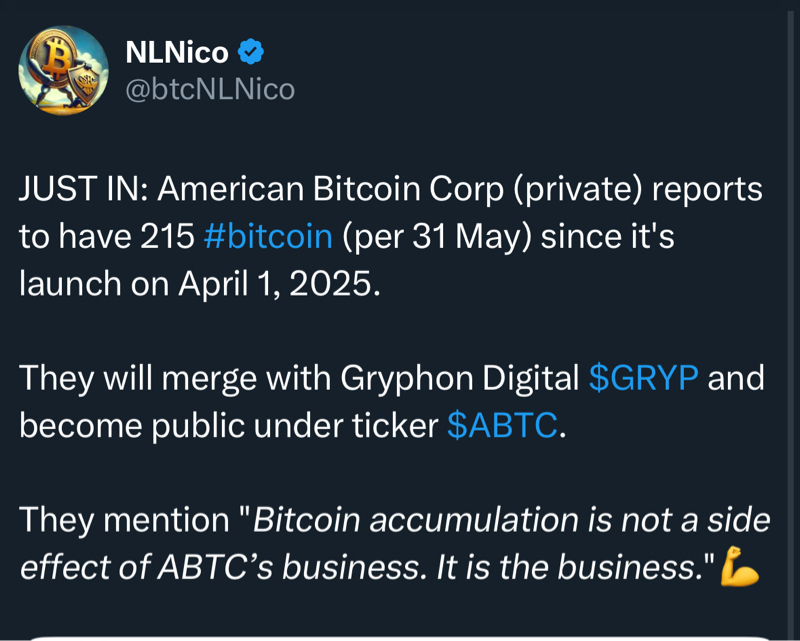Image resolution: width=800 pixels, height=641 pixels.
Task: Click the flexed bicep emoji
Action: click(x=740, y=569)
